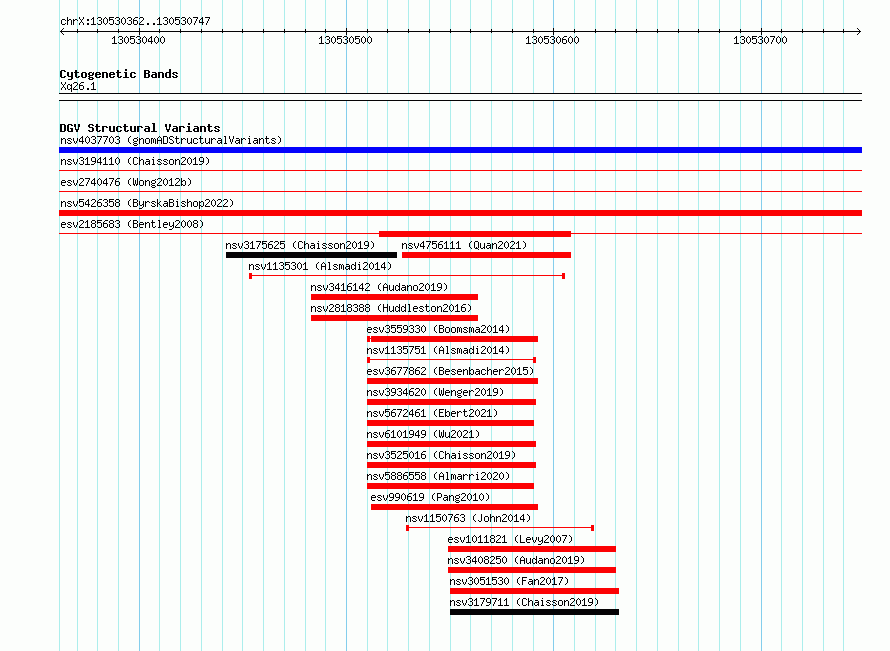Screen dimensions: 890x651
Task: Click the chrX:130530362..130530747 coordinate text
Action: [135, 21]
